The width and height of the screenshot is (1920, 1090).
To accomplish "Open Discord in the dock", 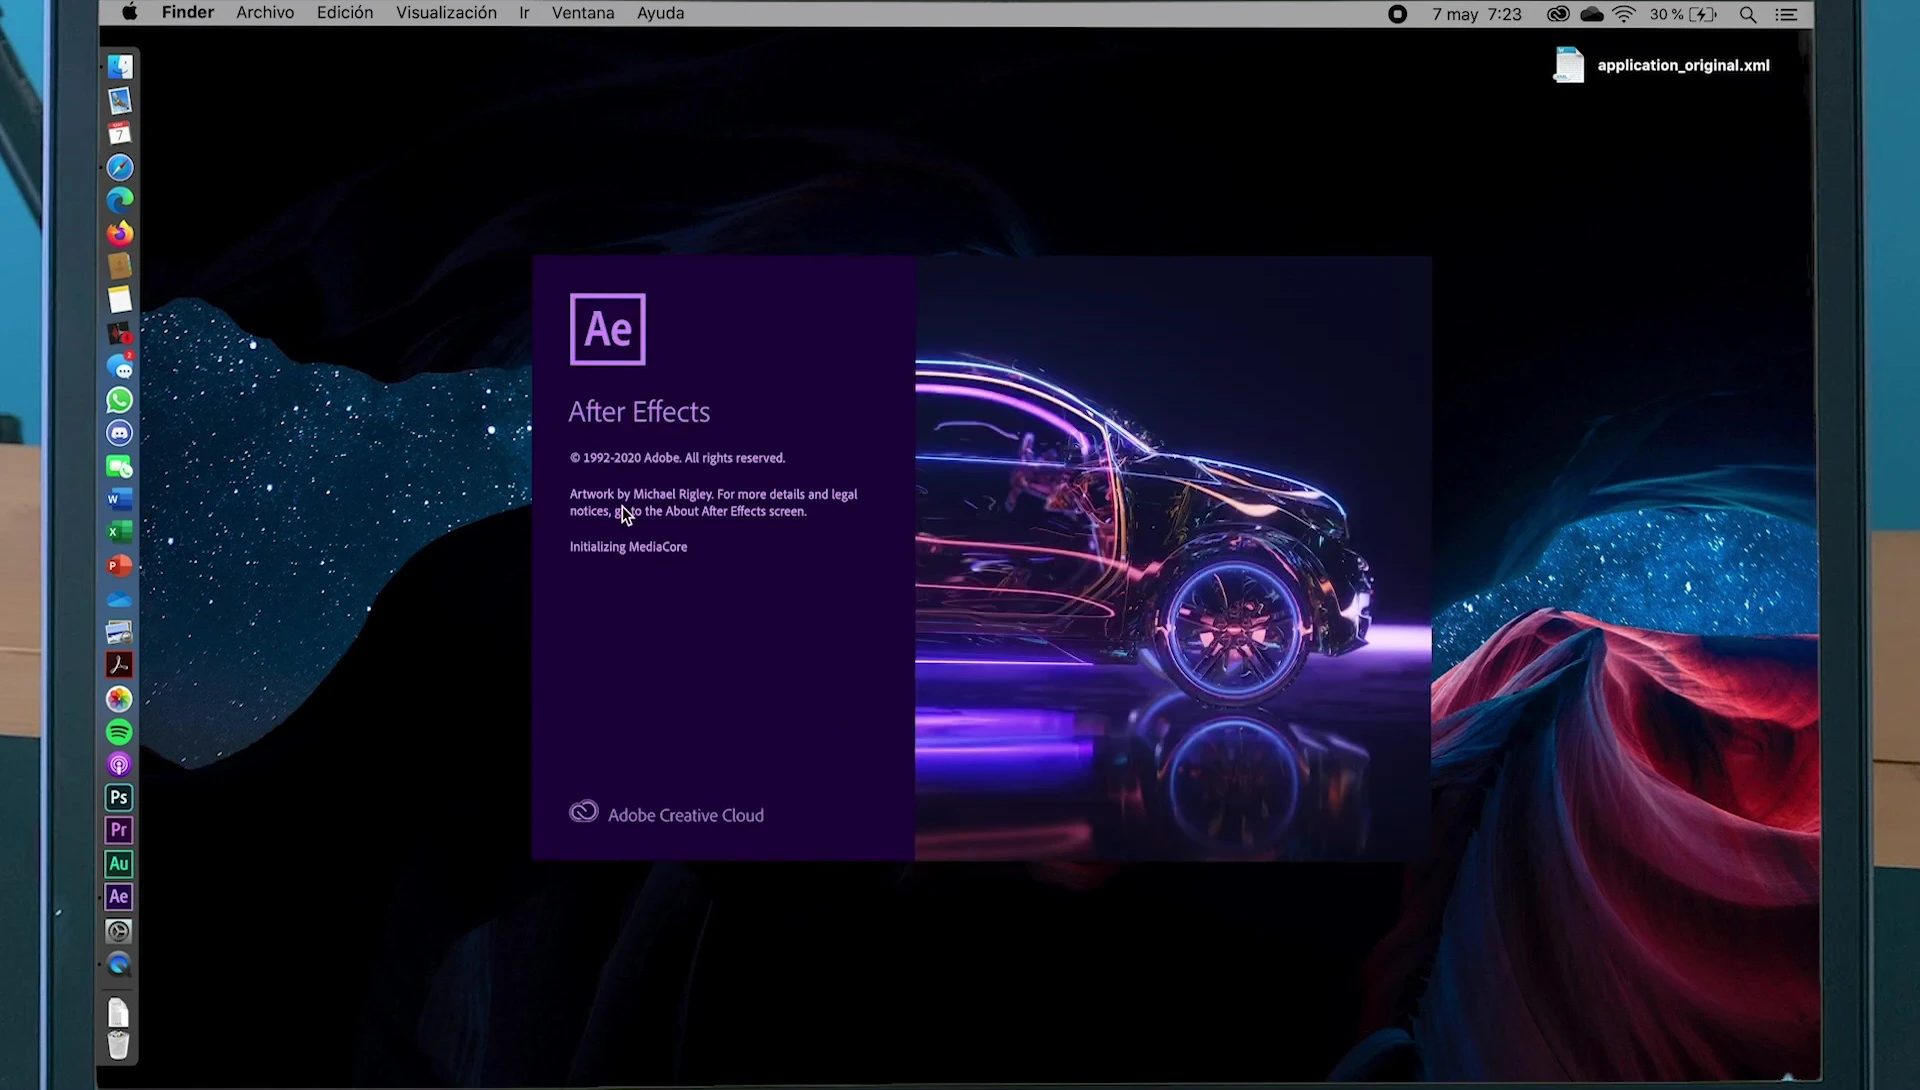I will pyautogui.click(x=119, y=433).
